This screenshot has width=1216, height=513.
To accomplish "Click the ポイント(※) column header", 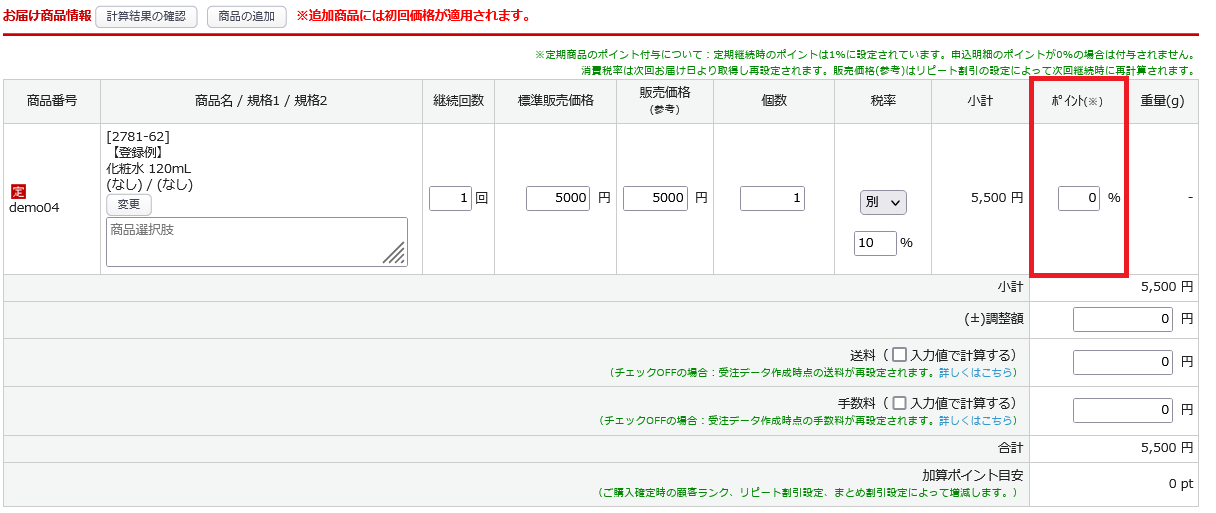I will [1077, 101].
